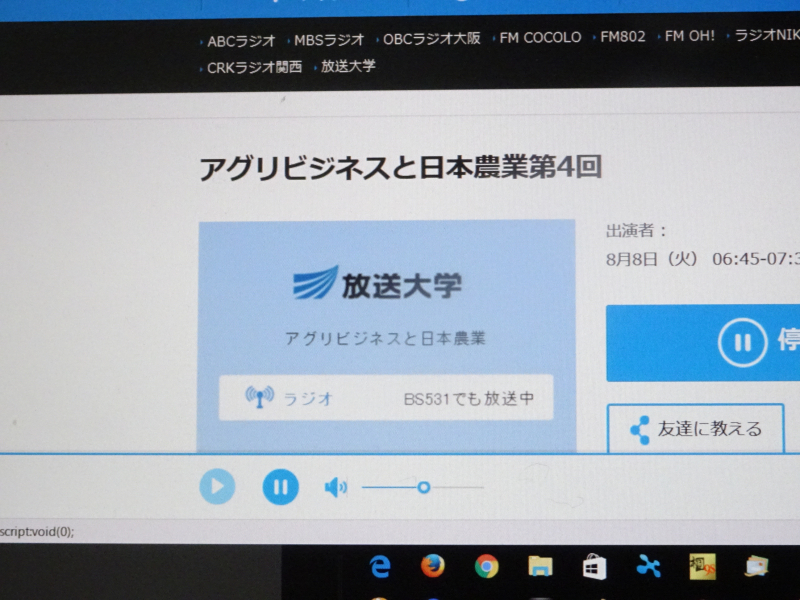The width and height of the screenshot is (800, 600).
Task: Click the radio antenna icon next to ラジオ
Action: [260, 397]
